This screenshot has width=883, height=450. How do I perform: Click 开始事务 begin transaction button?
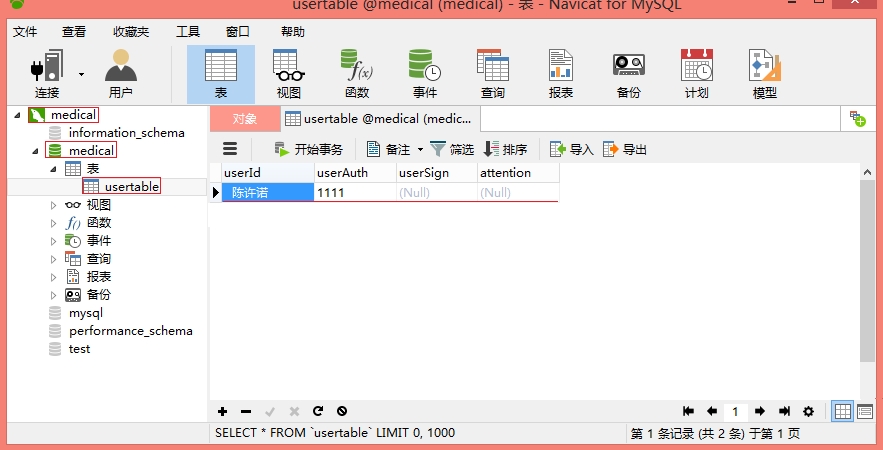click(x=309, y=149)
